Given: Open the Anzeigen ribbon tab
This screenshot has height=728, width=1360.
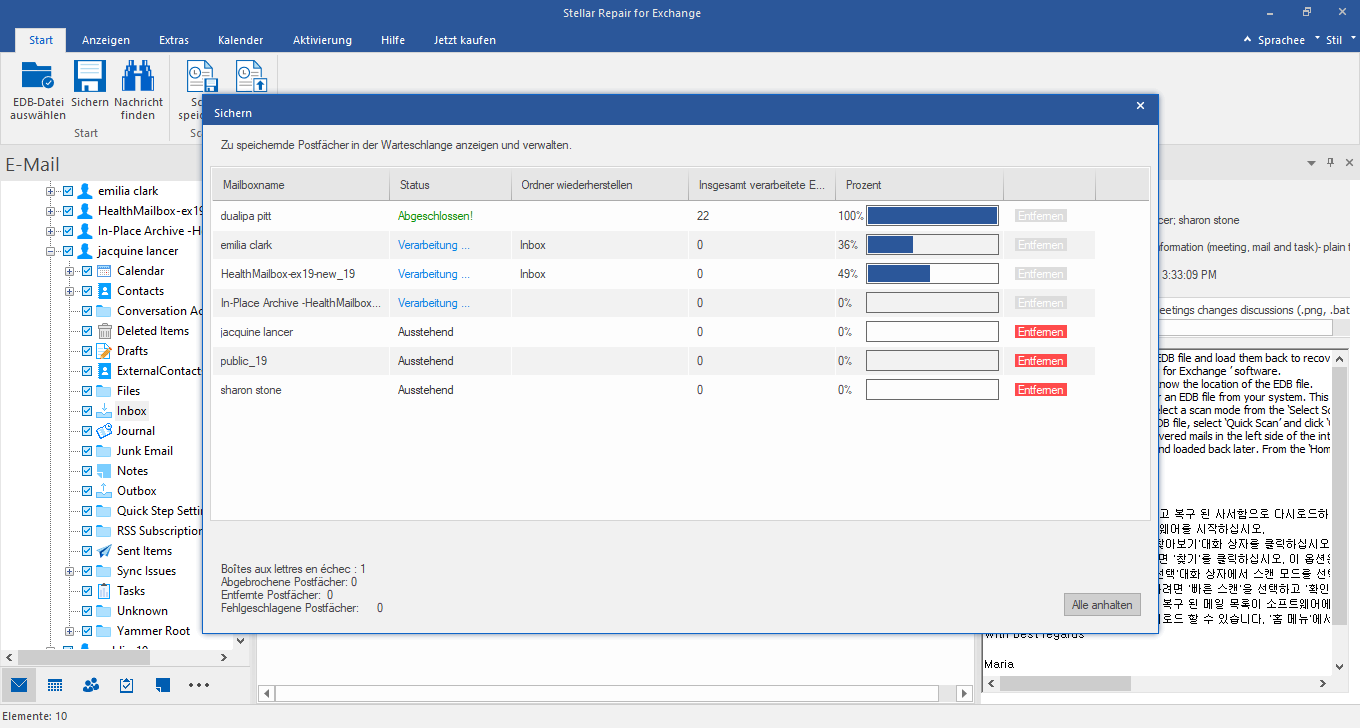Looking at the screenshot, I should (106, 40).
